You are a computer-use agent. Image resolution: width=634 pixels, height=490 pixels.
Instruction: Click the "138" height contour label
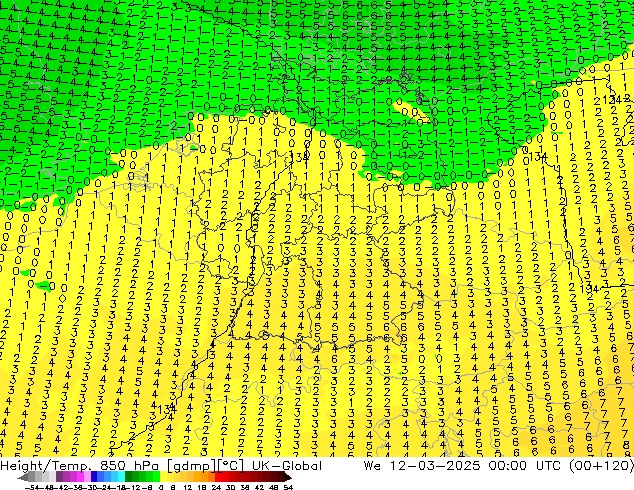[x=300, y=156]
